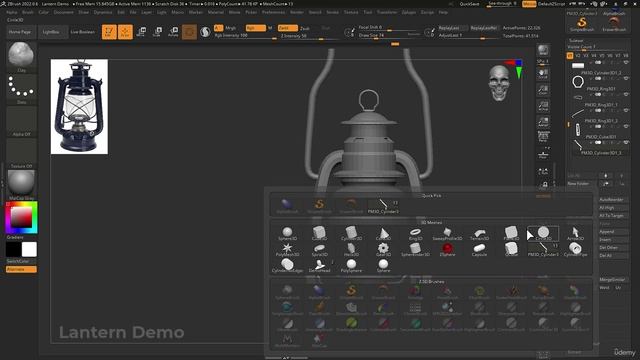Toggle the Rgb channel button

[256, 28]
